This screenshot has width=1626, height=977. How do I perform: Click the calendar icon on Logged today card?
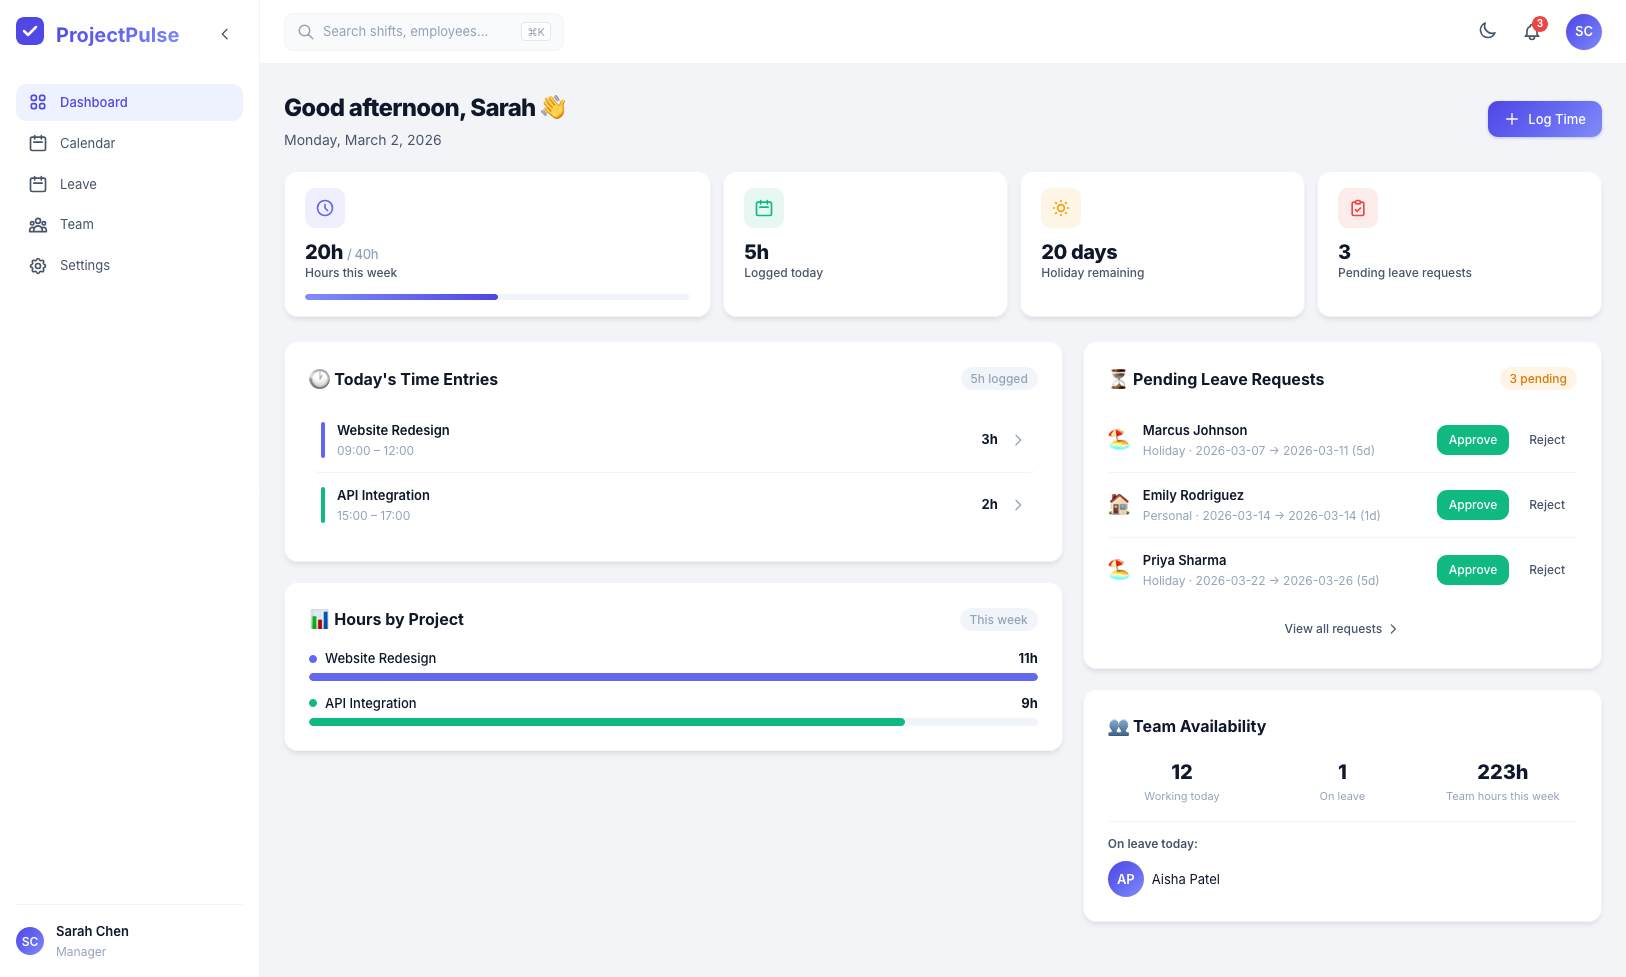click(764, 208)
